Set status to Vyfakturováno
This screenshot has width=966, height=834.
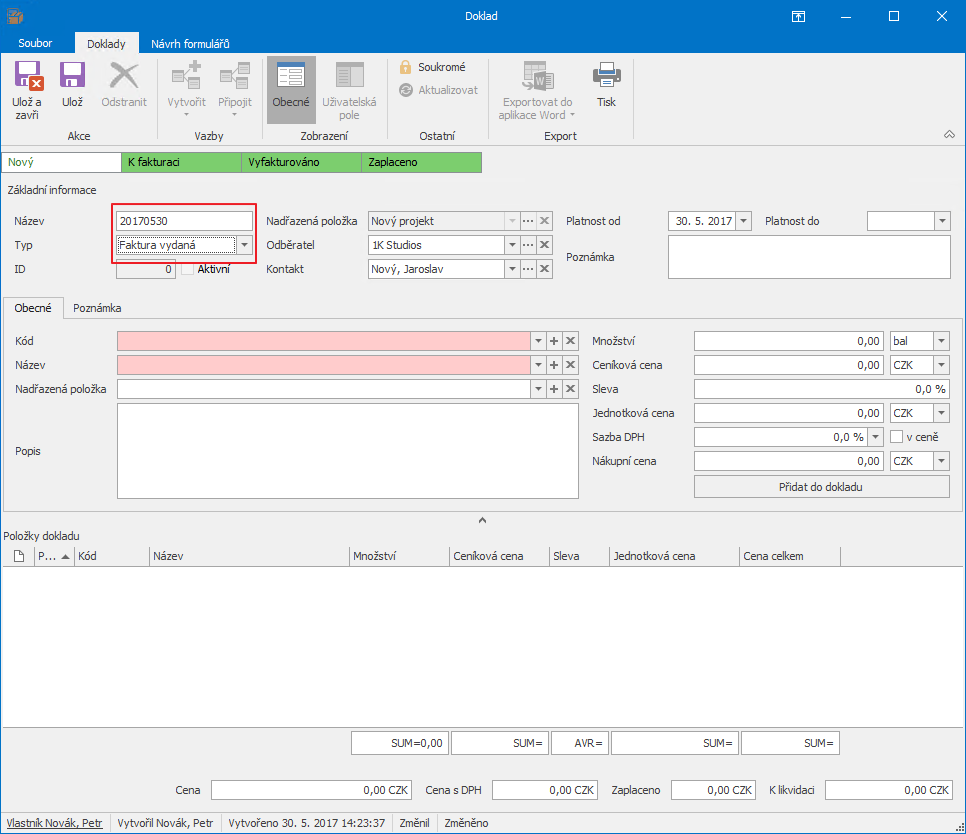click(x=301, y=162)
